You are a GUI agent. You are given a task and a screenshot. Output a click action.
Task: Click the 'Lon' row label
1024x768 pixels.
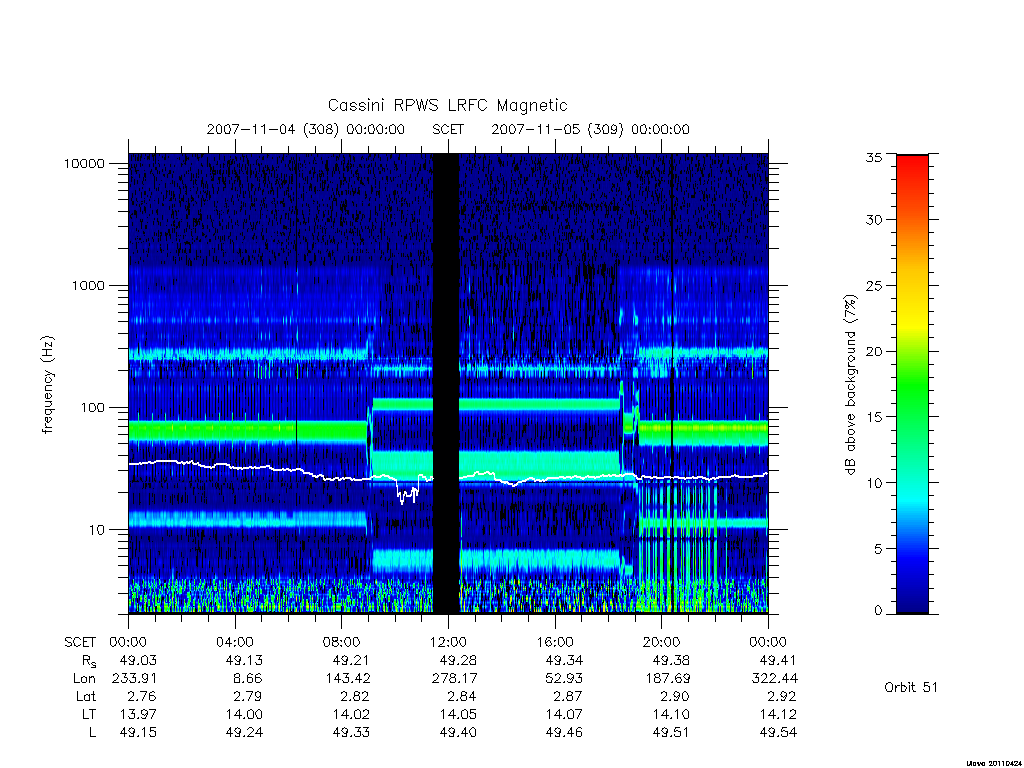[x=84, y=679]
